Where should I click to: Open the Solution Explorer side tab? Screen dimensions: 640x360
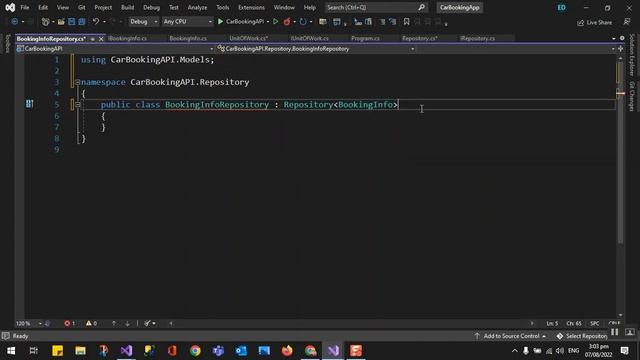tap(631, 55)
